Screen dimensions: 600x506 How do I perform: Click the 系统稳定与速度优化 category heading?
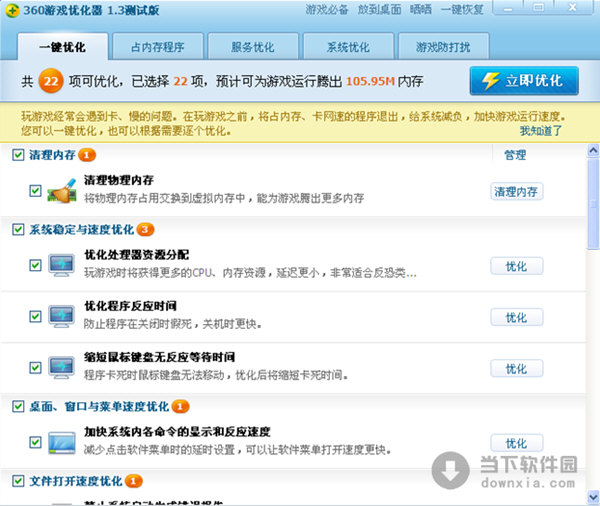82,230
